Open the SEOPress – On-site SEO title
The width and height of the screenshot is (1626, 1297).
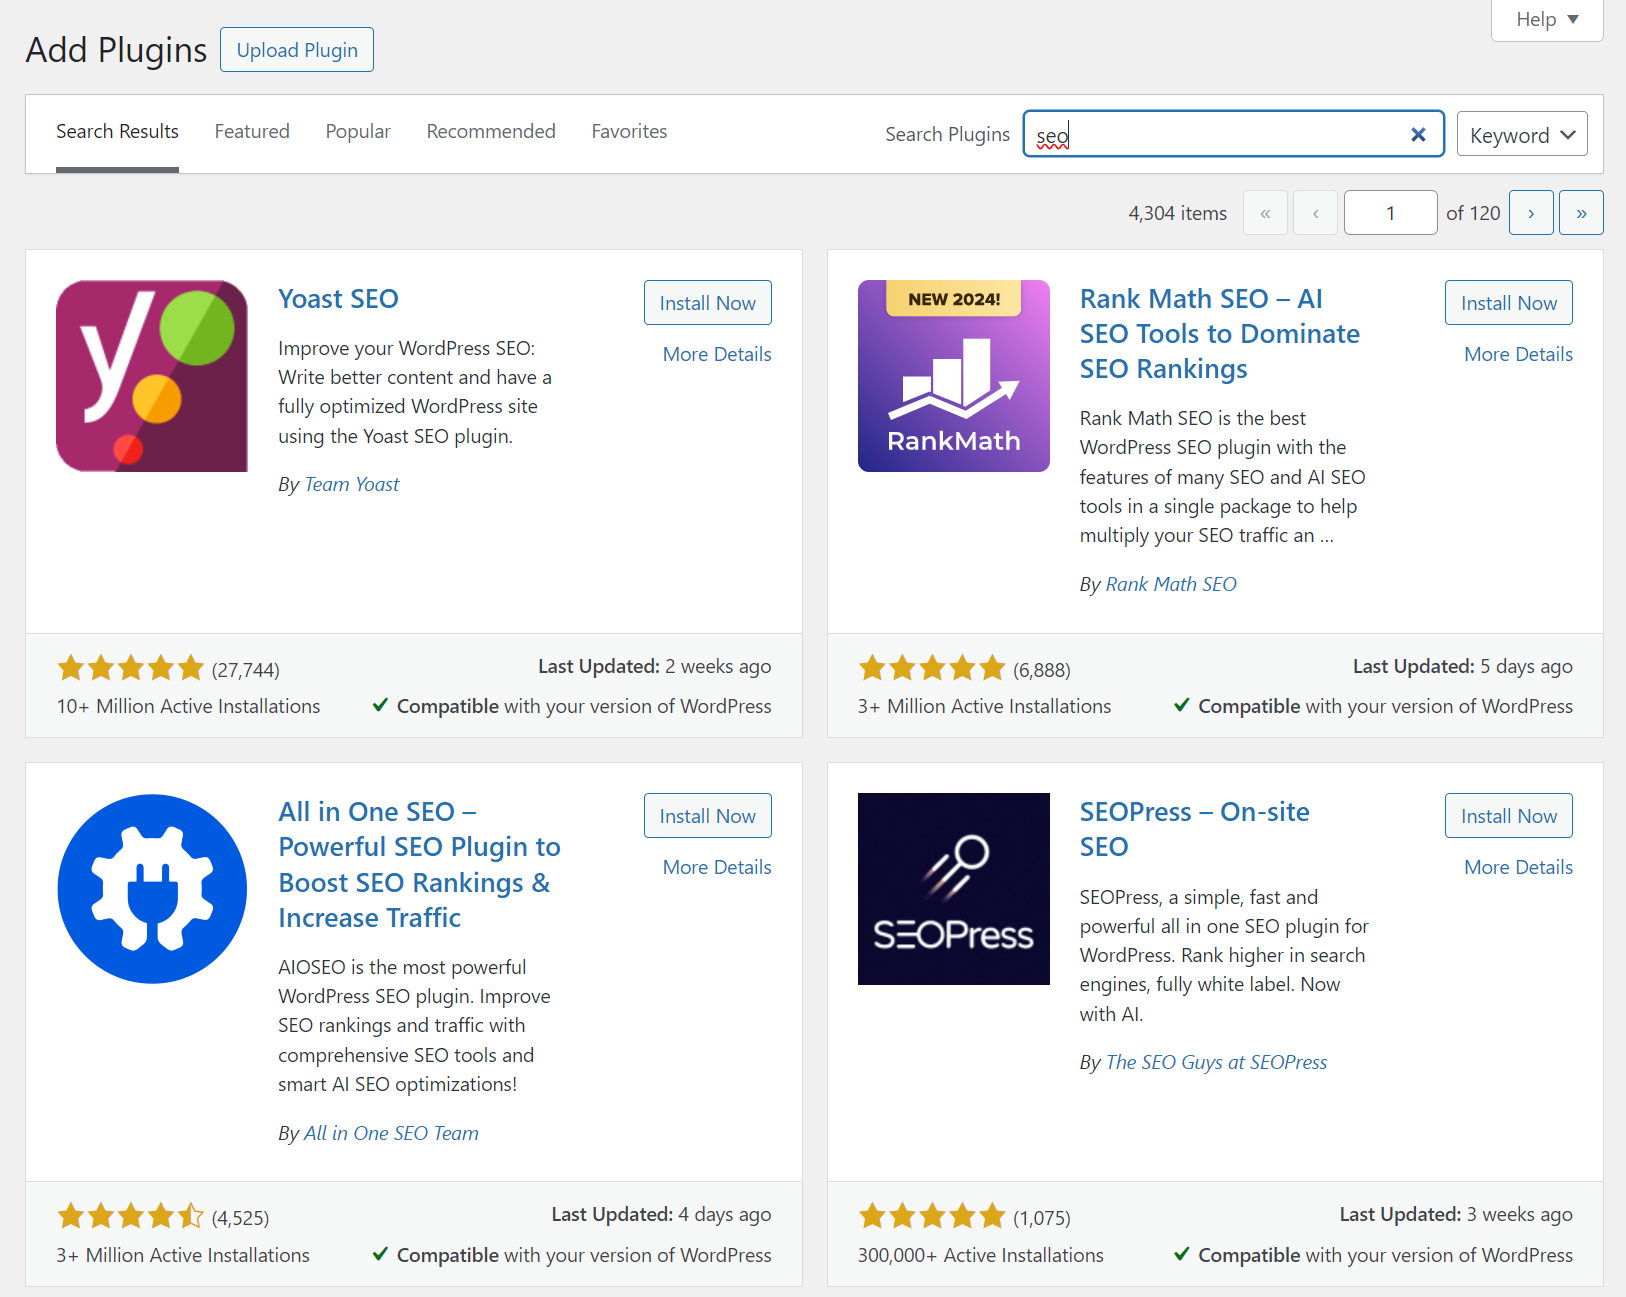click(x=1194, y=829)
